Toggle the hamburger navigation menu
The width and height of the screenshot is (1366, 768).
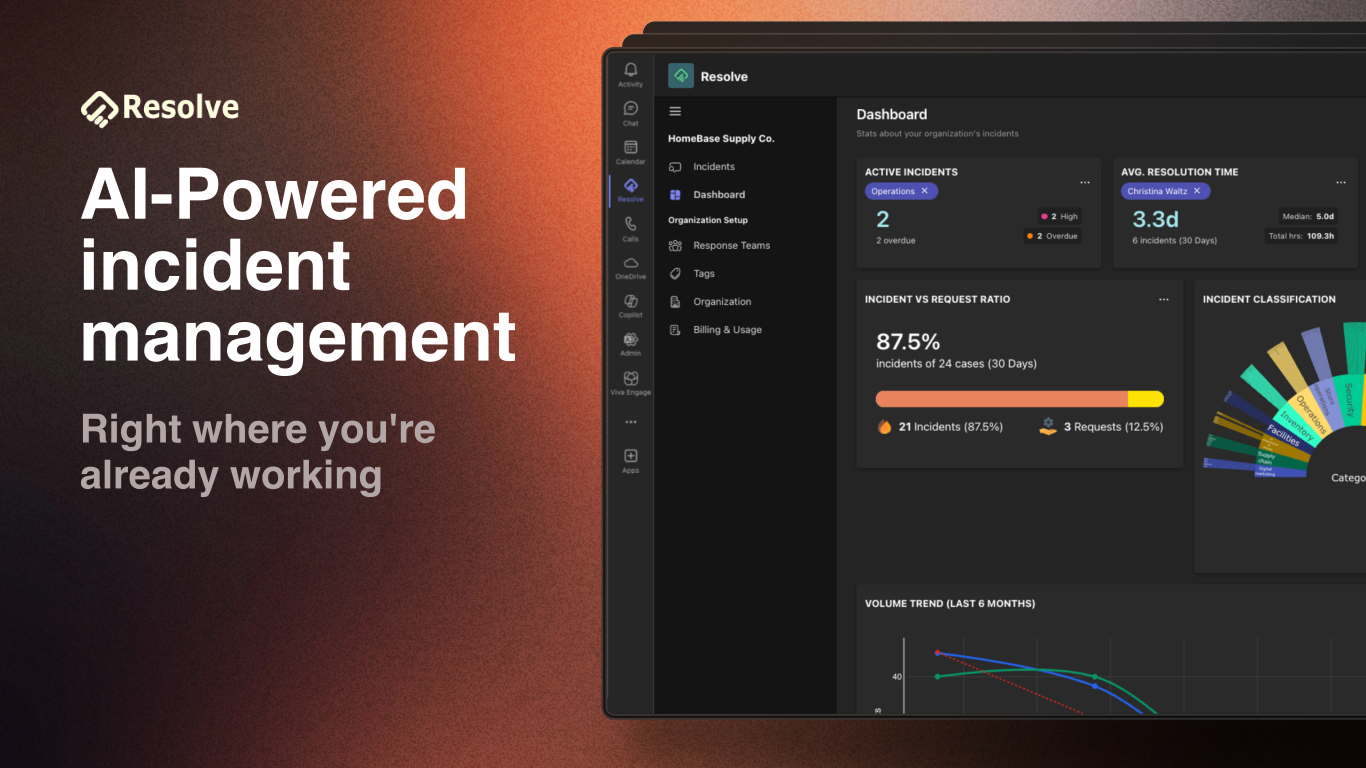[675, 111]
